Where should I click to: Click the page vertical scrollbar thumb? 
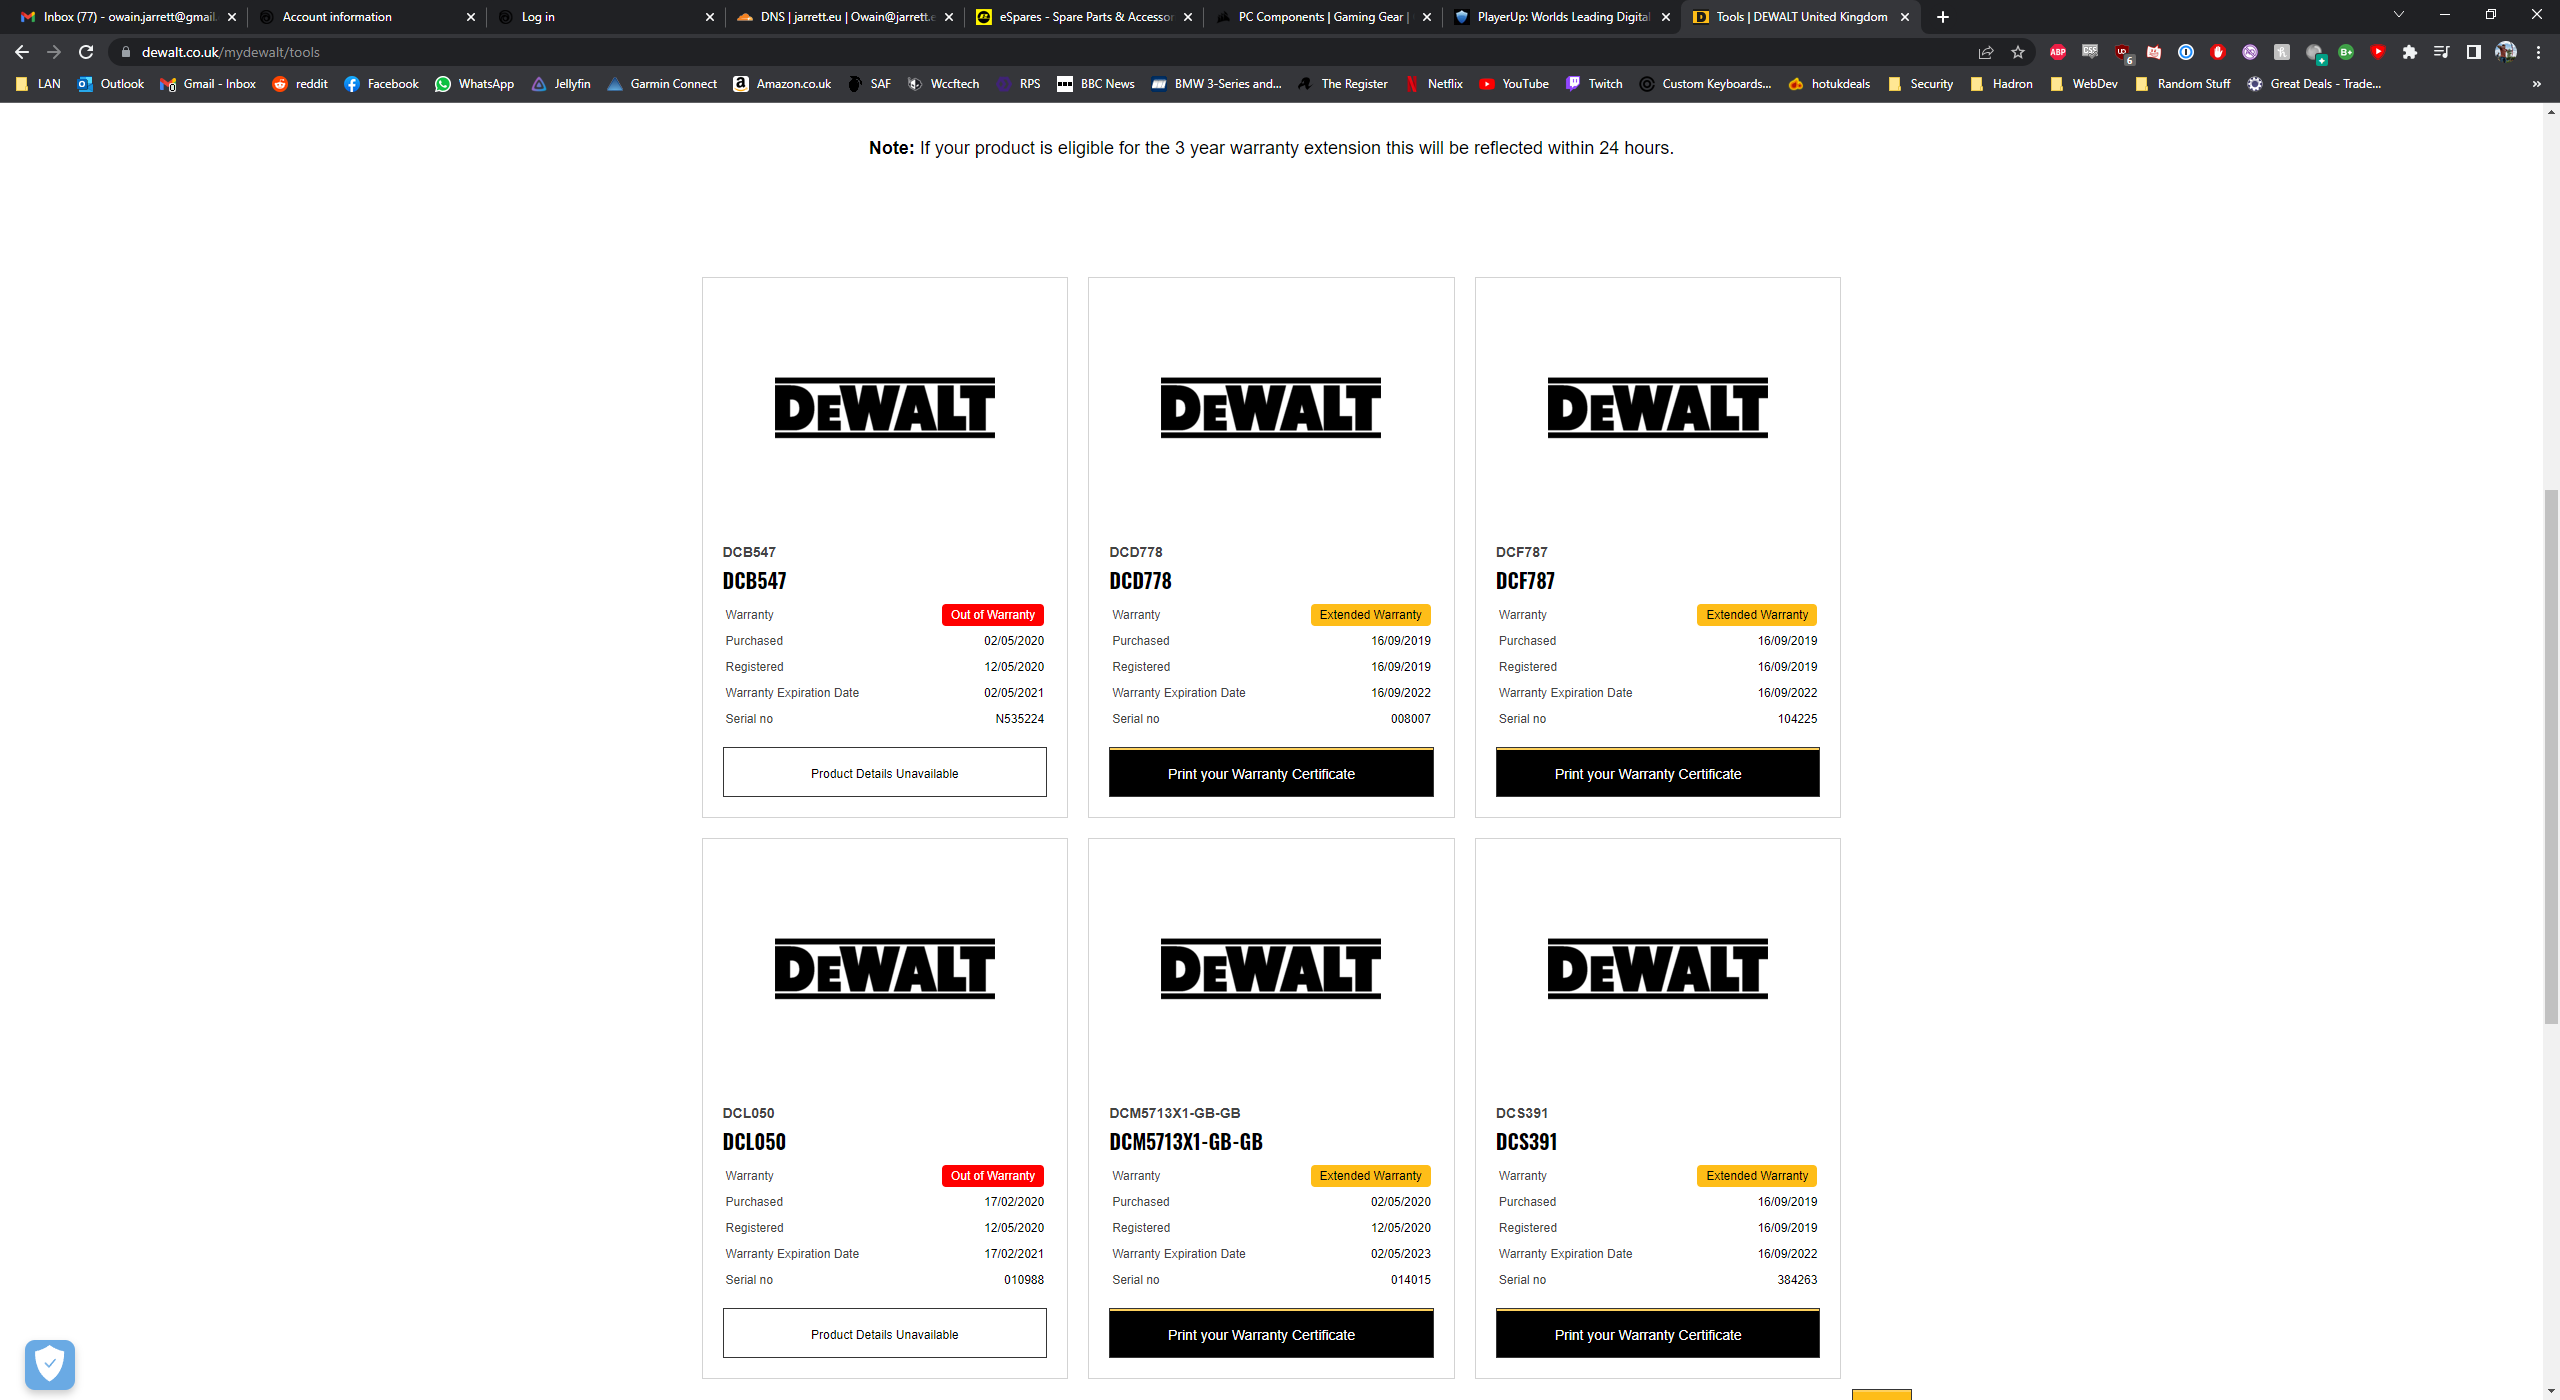pyautogui.click(x=2551, y=756)
